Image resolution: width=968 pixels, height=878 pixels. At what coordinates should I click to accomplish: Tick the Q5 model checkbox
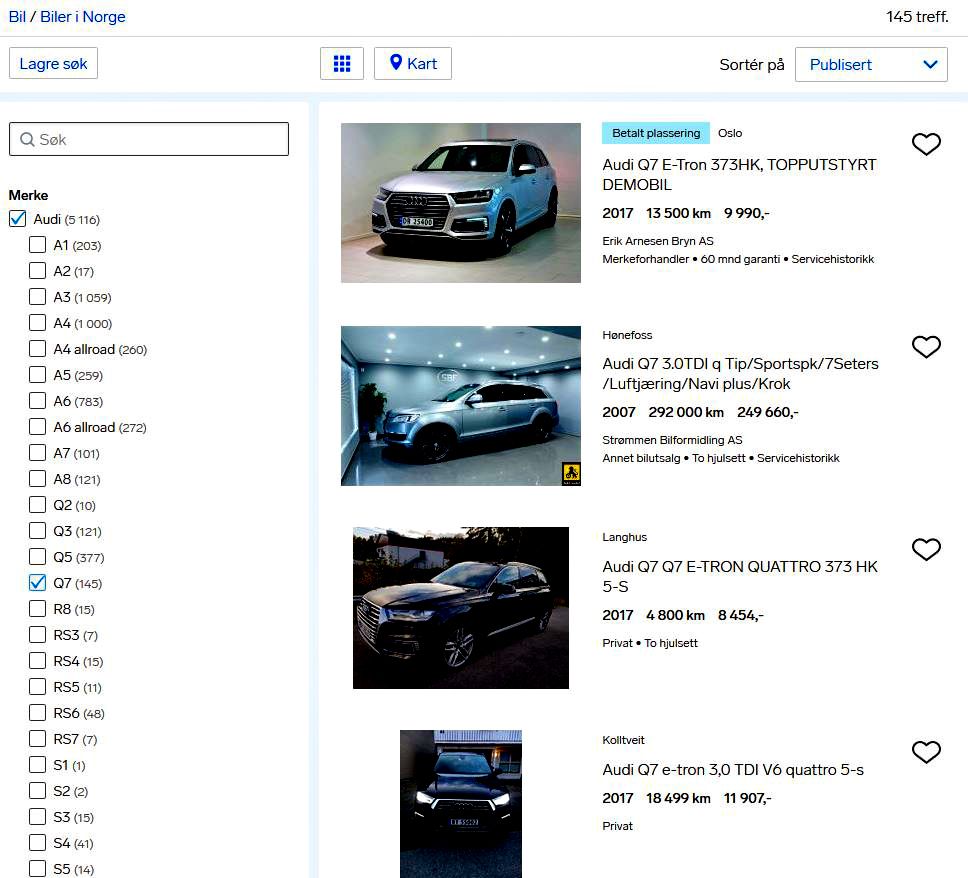(x=38, y=557)
